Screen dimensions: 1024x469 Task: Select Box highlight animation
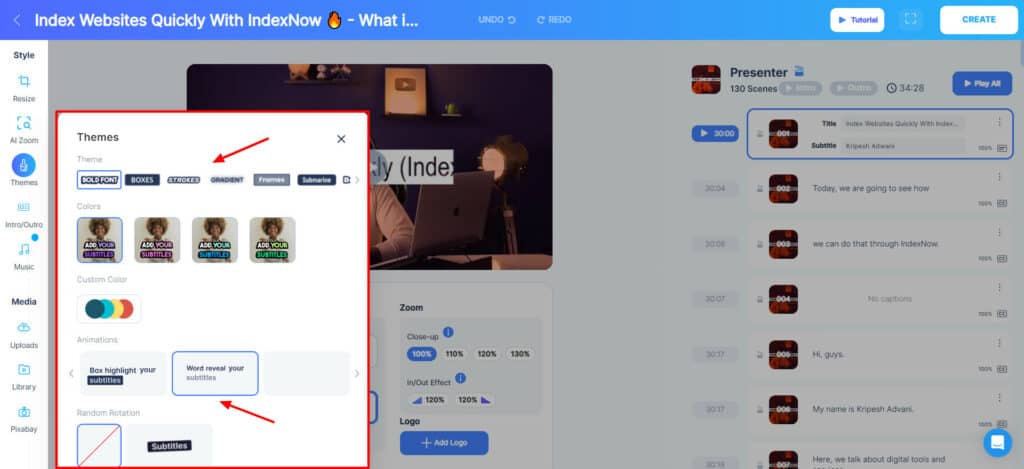[x=123, y=374]
